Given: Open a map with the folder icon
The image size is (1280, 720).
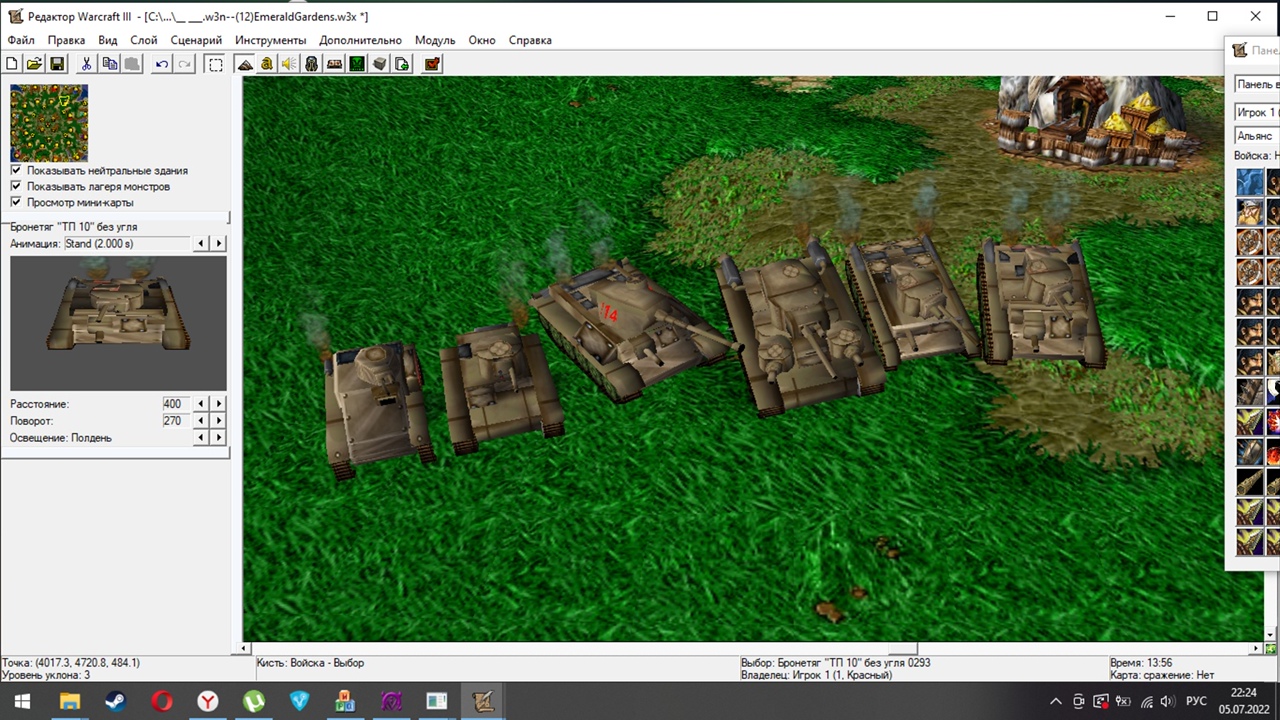Looking at the screenshot, I should [x=34, y=64].
